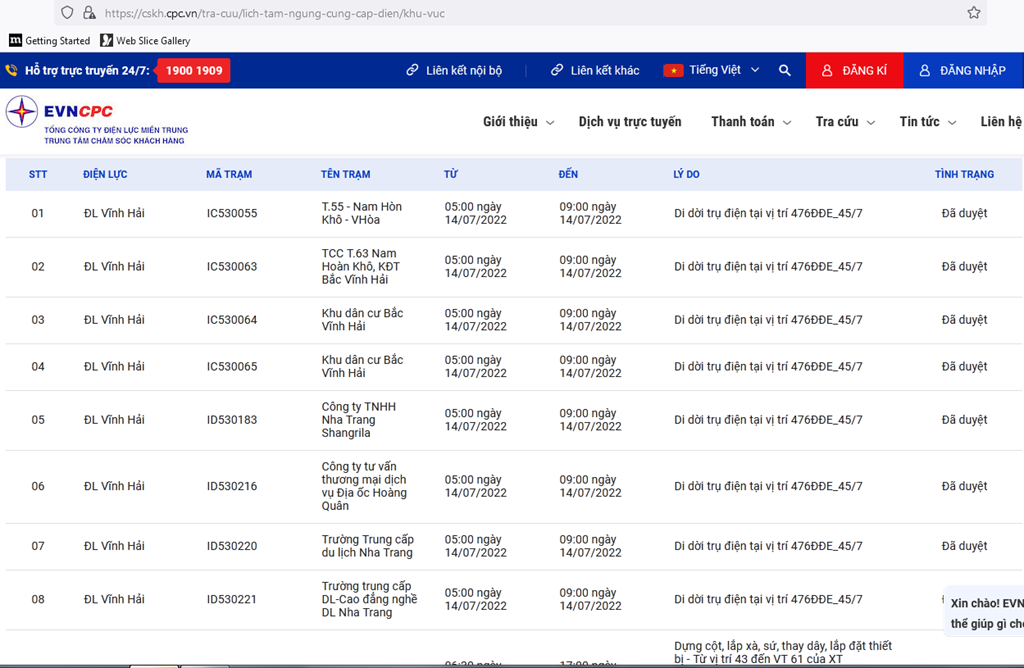Click the search magnifier icon in header
The image size is (1024, 668).
pyautogui.click(x=785, y=71)
